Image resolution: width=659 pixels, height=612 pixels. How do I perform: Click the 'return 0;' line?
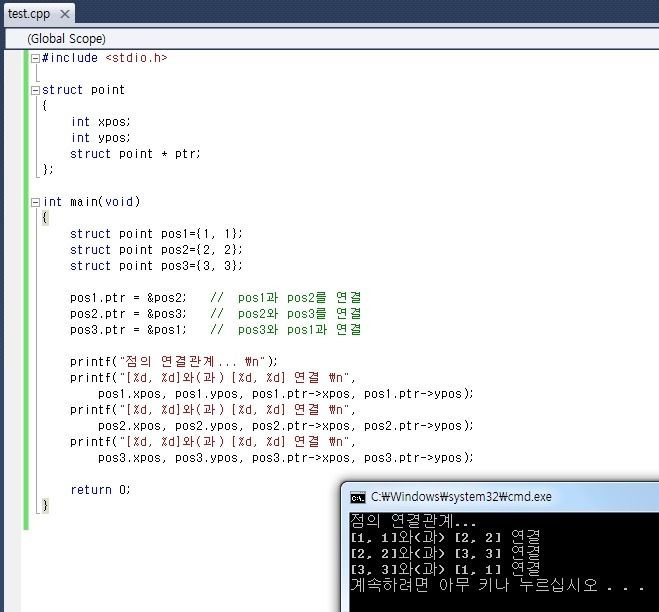pyautogui.click(x=100, y=490)
